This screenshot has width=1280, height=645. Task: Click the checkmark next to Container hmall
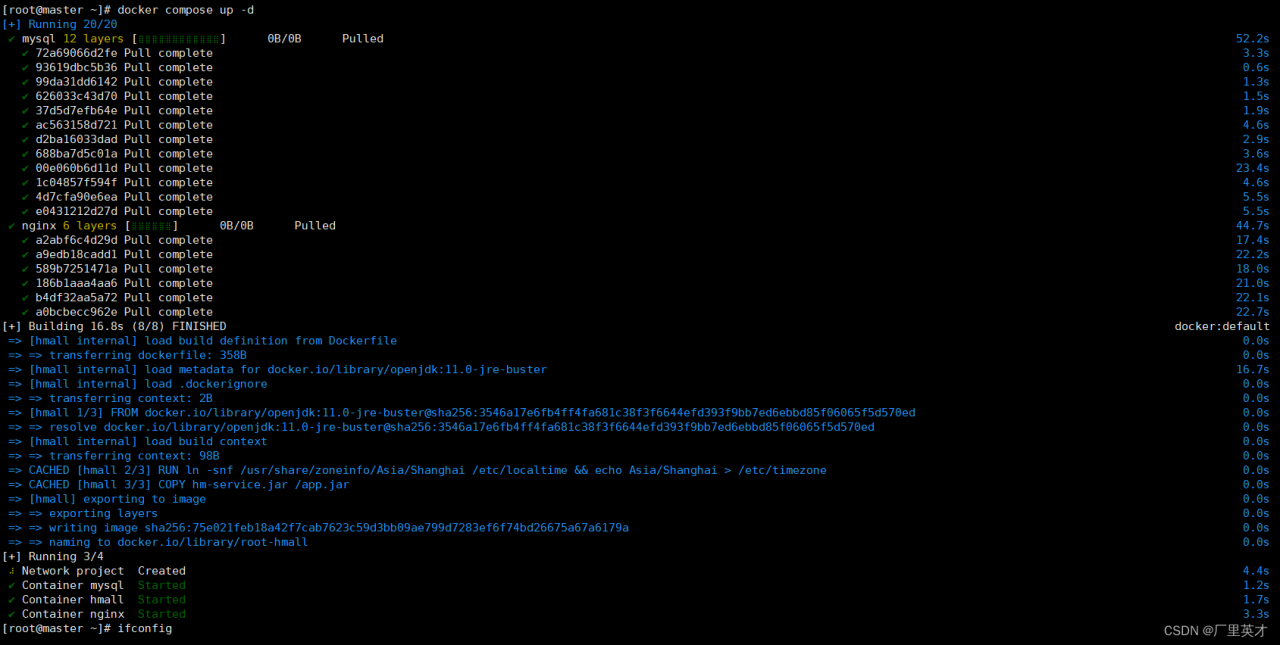(x=11, y=600)
